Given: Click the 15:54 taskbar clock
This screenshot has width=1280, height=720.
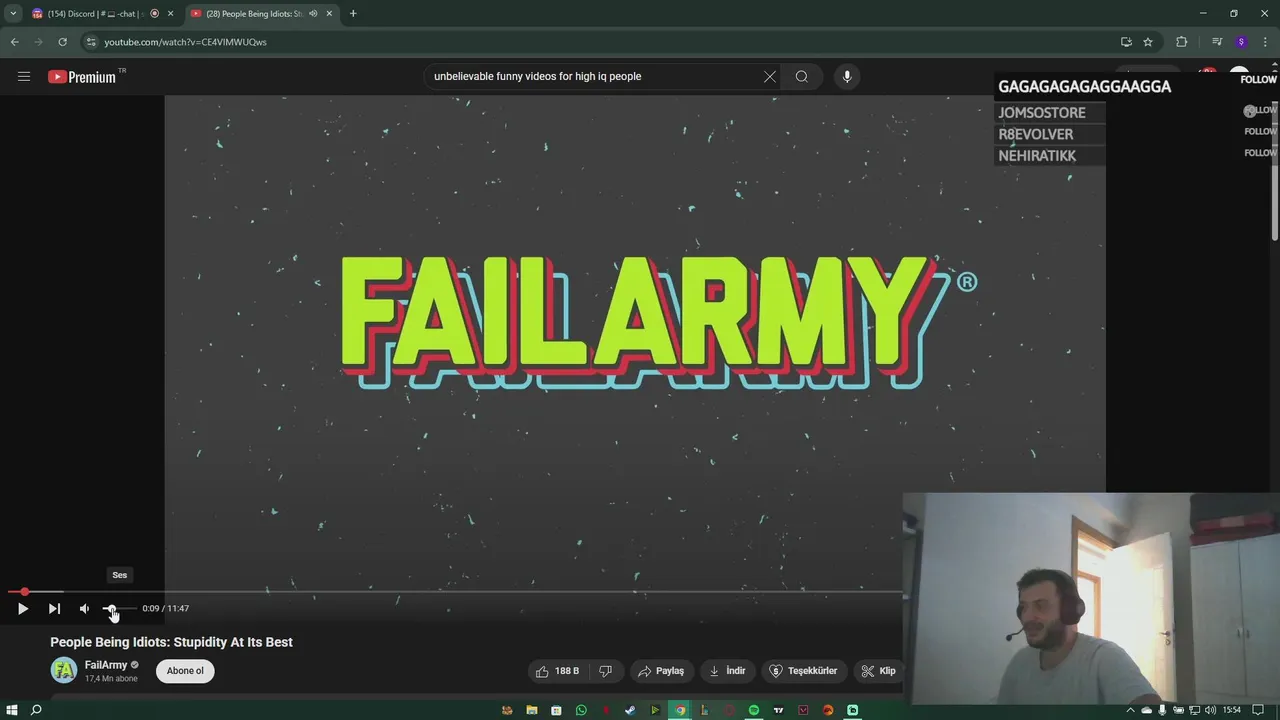Looking at the screenshot, I should click(x=1232, y=710).
